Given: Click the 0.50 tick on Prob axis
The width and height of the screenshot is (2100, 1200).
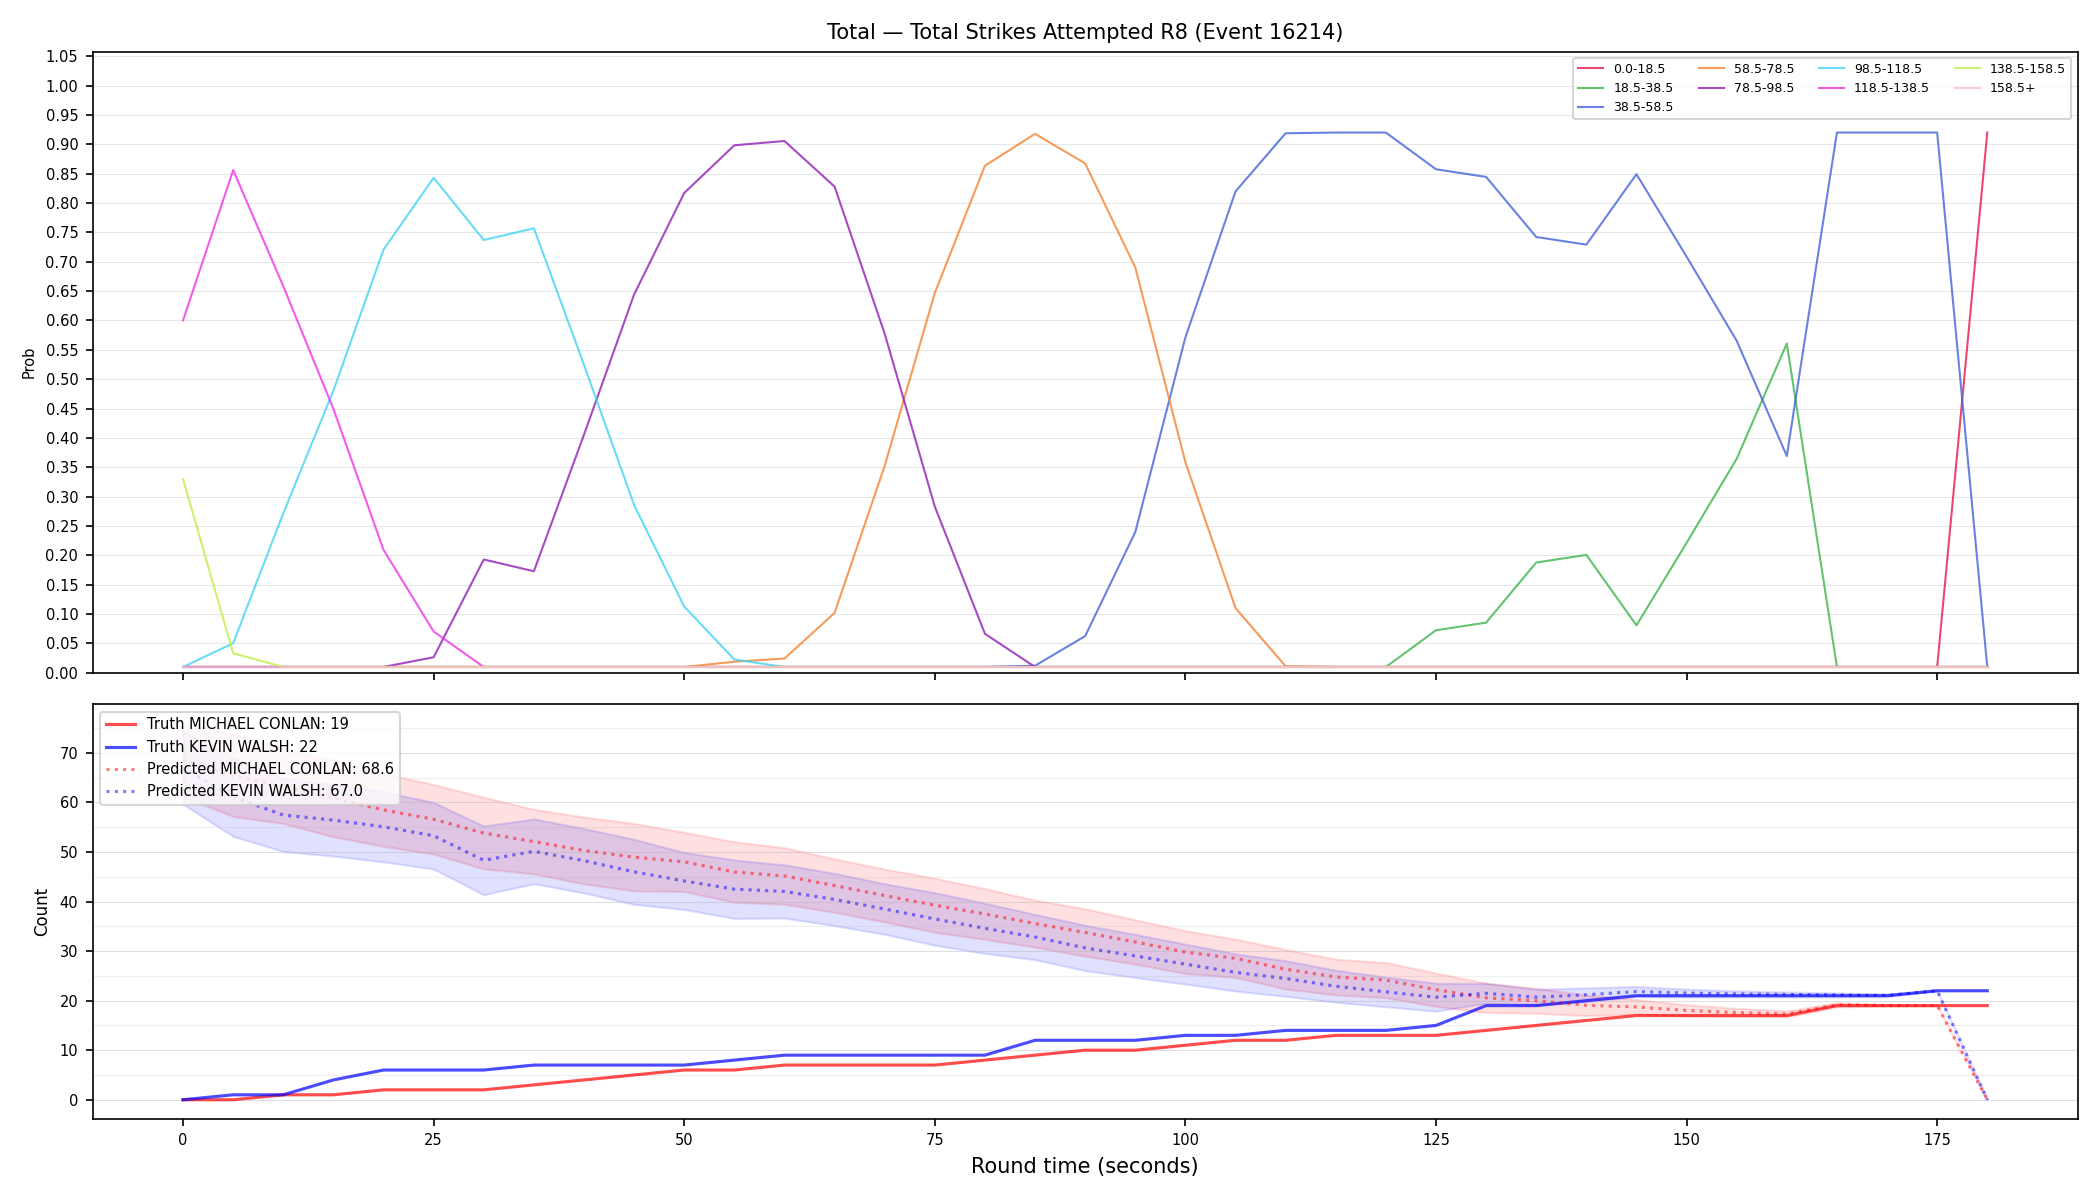Looking at the screenshot, I should pyautogui.click(x=62, y=379).
